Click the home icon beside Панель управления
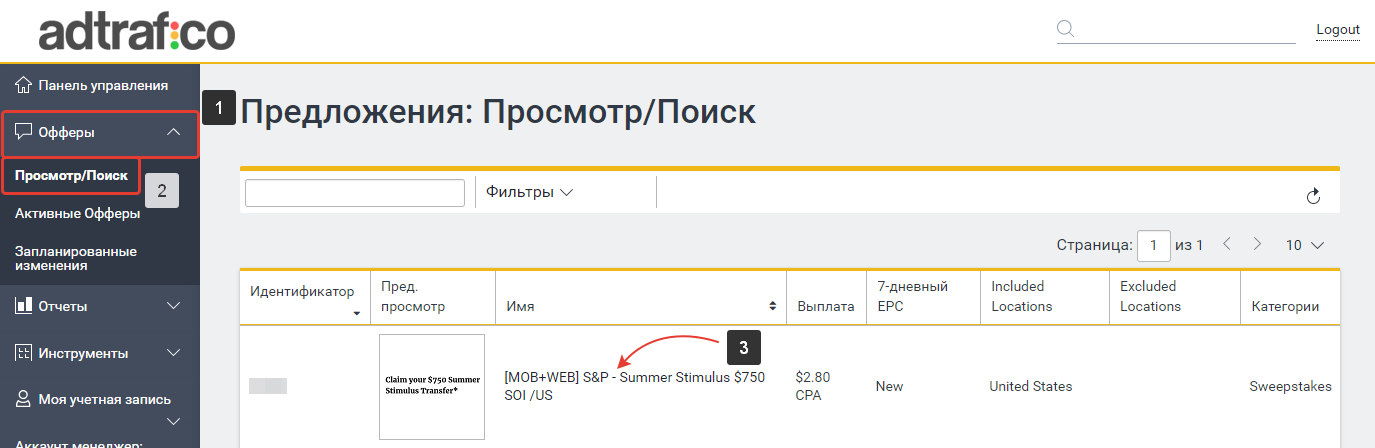 pos(24,85)
